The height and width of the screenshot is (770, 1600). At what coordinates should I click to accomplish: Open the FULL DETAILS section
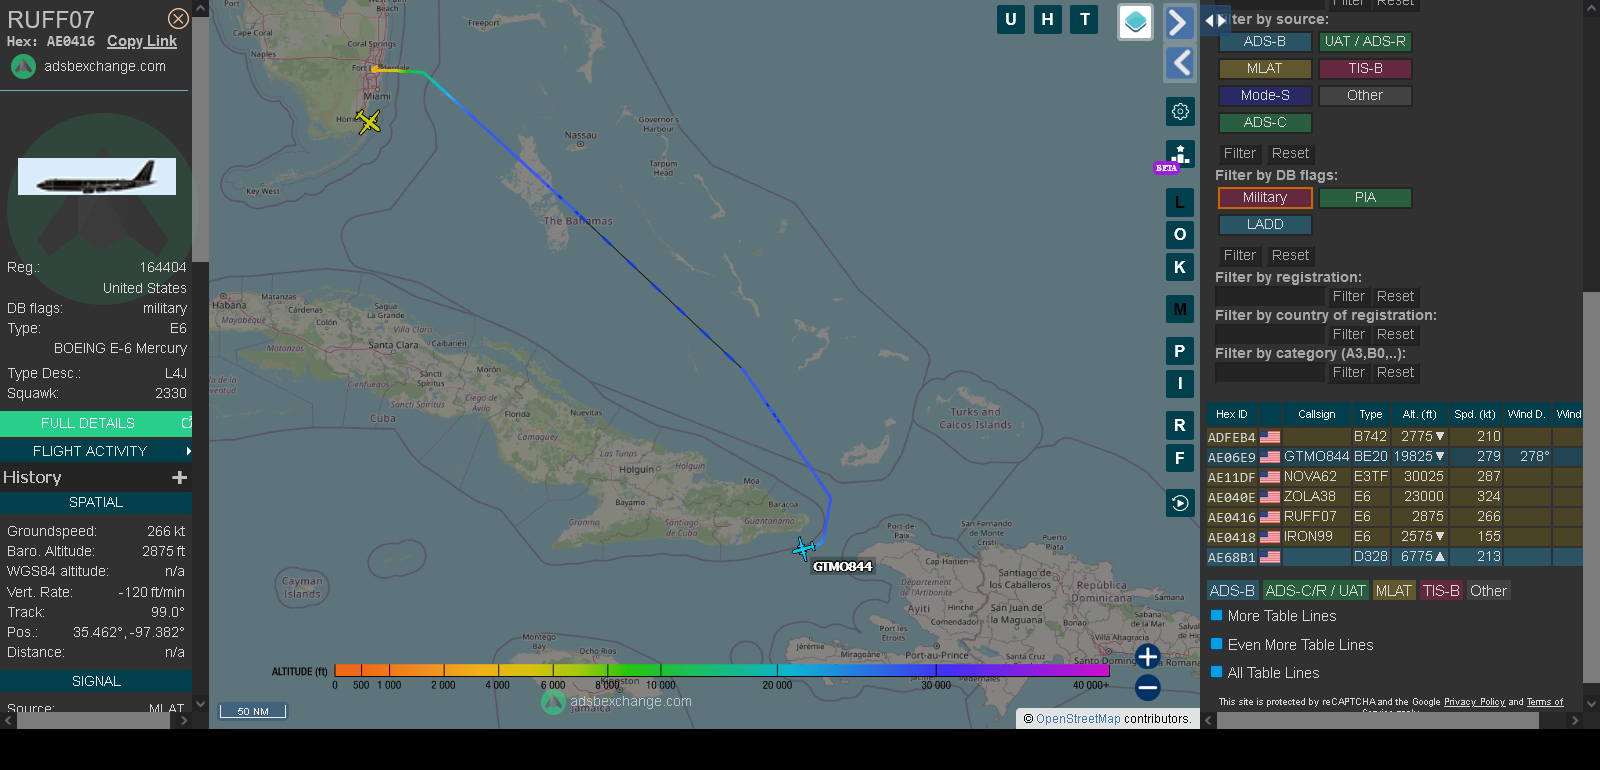pyautogui.click(x=96, y=423)
